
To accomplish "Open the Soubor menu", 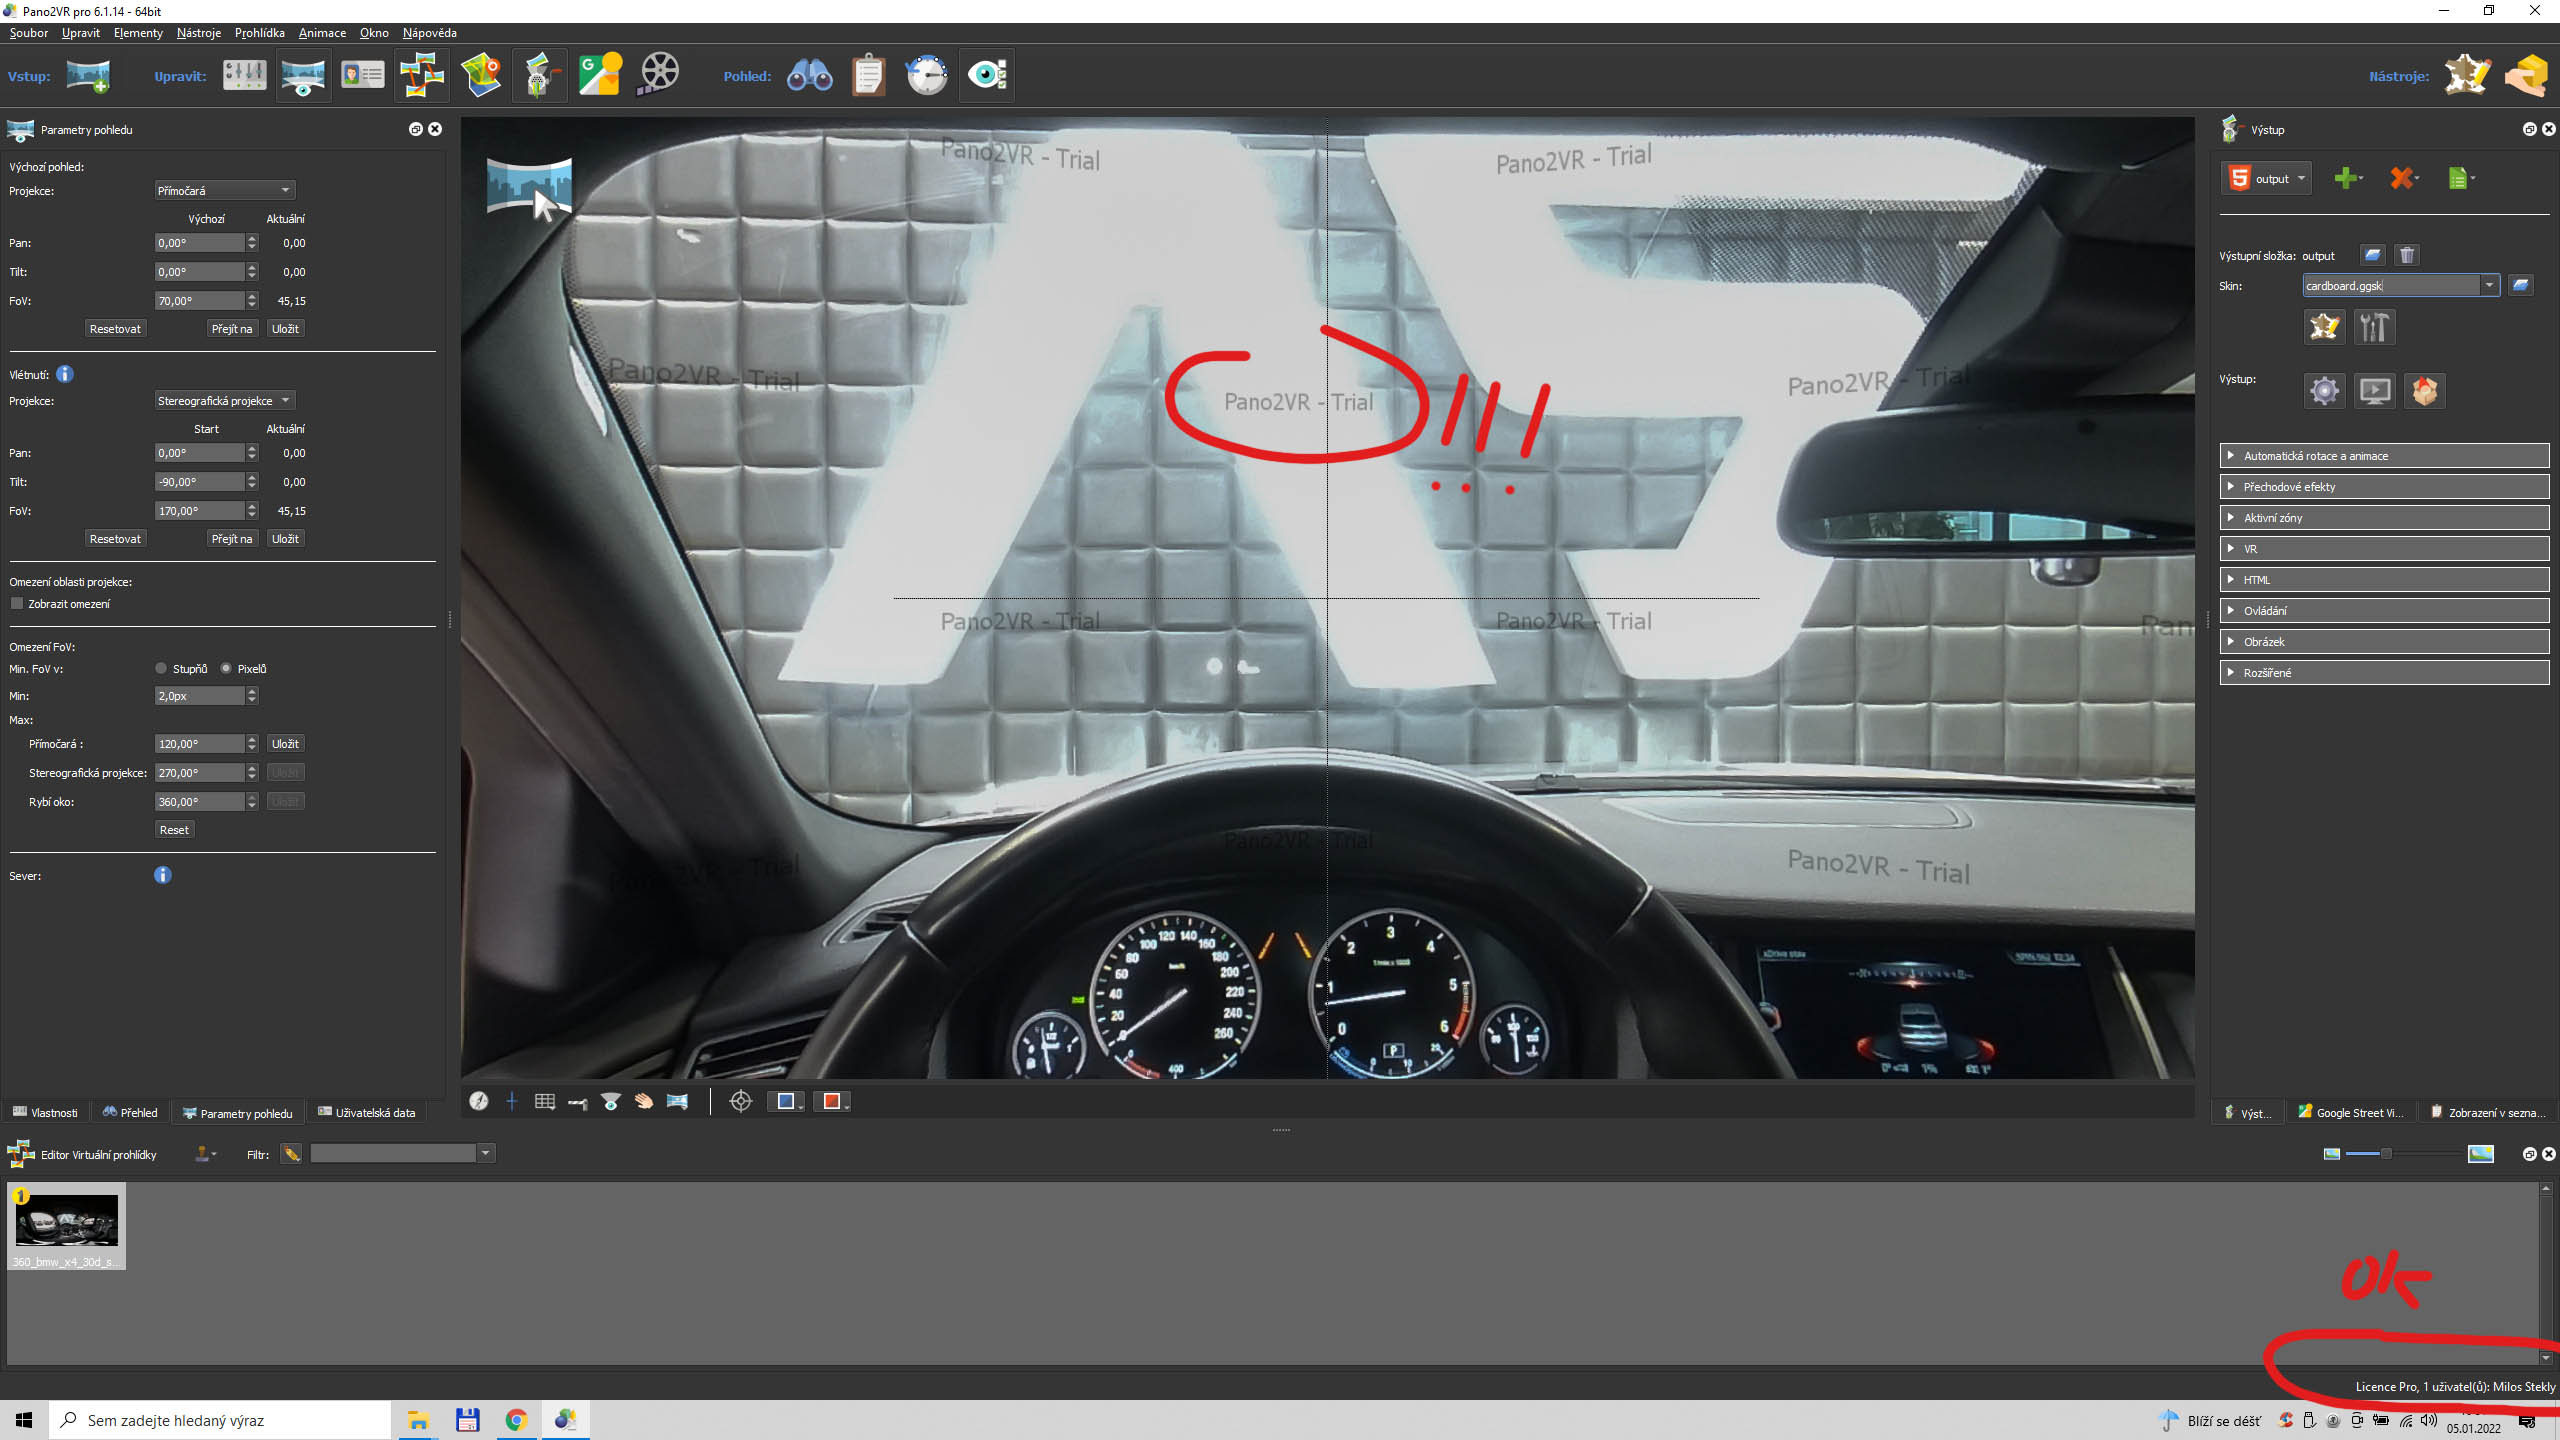I will click(29, 33).
